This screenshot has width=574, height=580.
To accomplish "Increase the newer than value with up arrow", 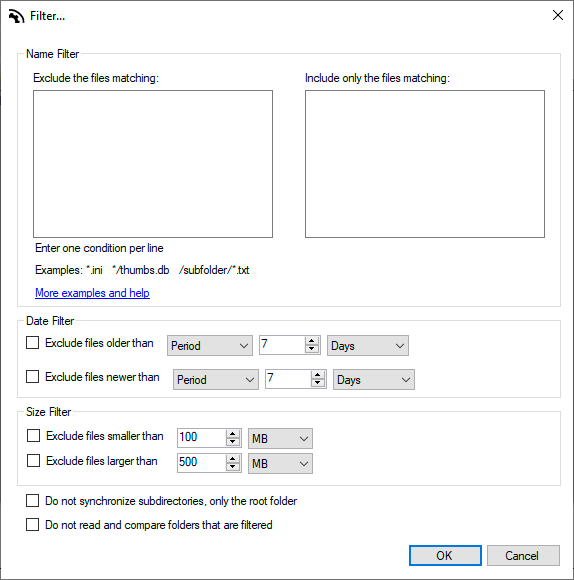I will 318,375.
